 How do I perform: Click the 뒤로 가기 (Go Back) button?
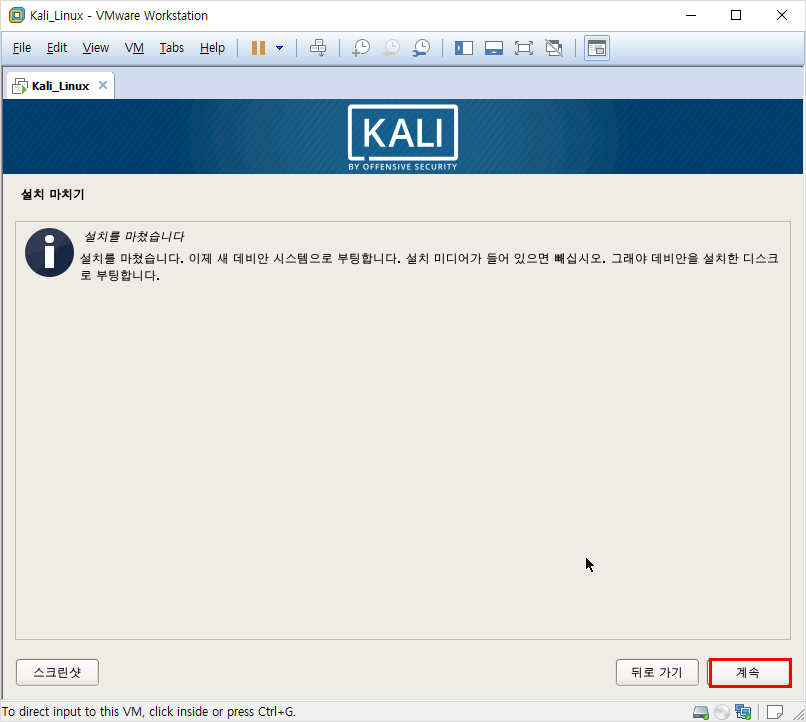pyautogui.click(x=657, y=673)
